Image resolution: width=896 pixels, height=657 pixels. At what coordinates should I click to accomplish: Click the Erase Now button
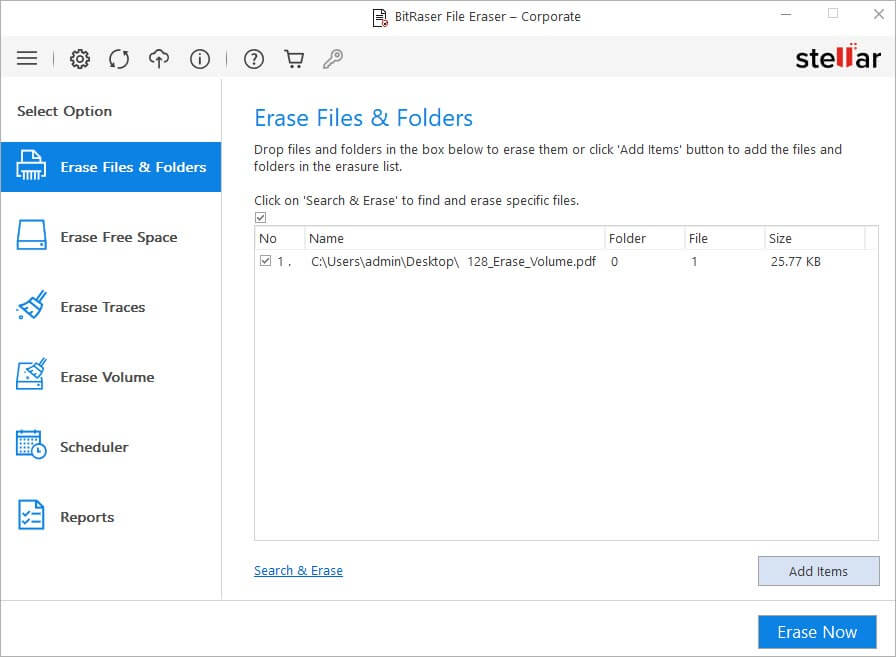817,632
